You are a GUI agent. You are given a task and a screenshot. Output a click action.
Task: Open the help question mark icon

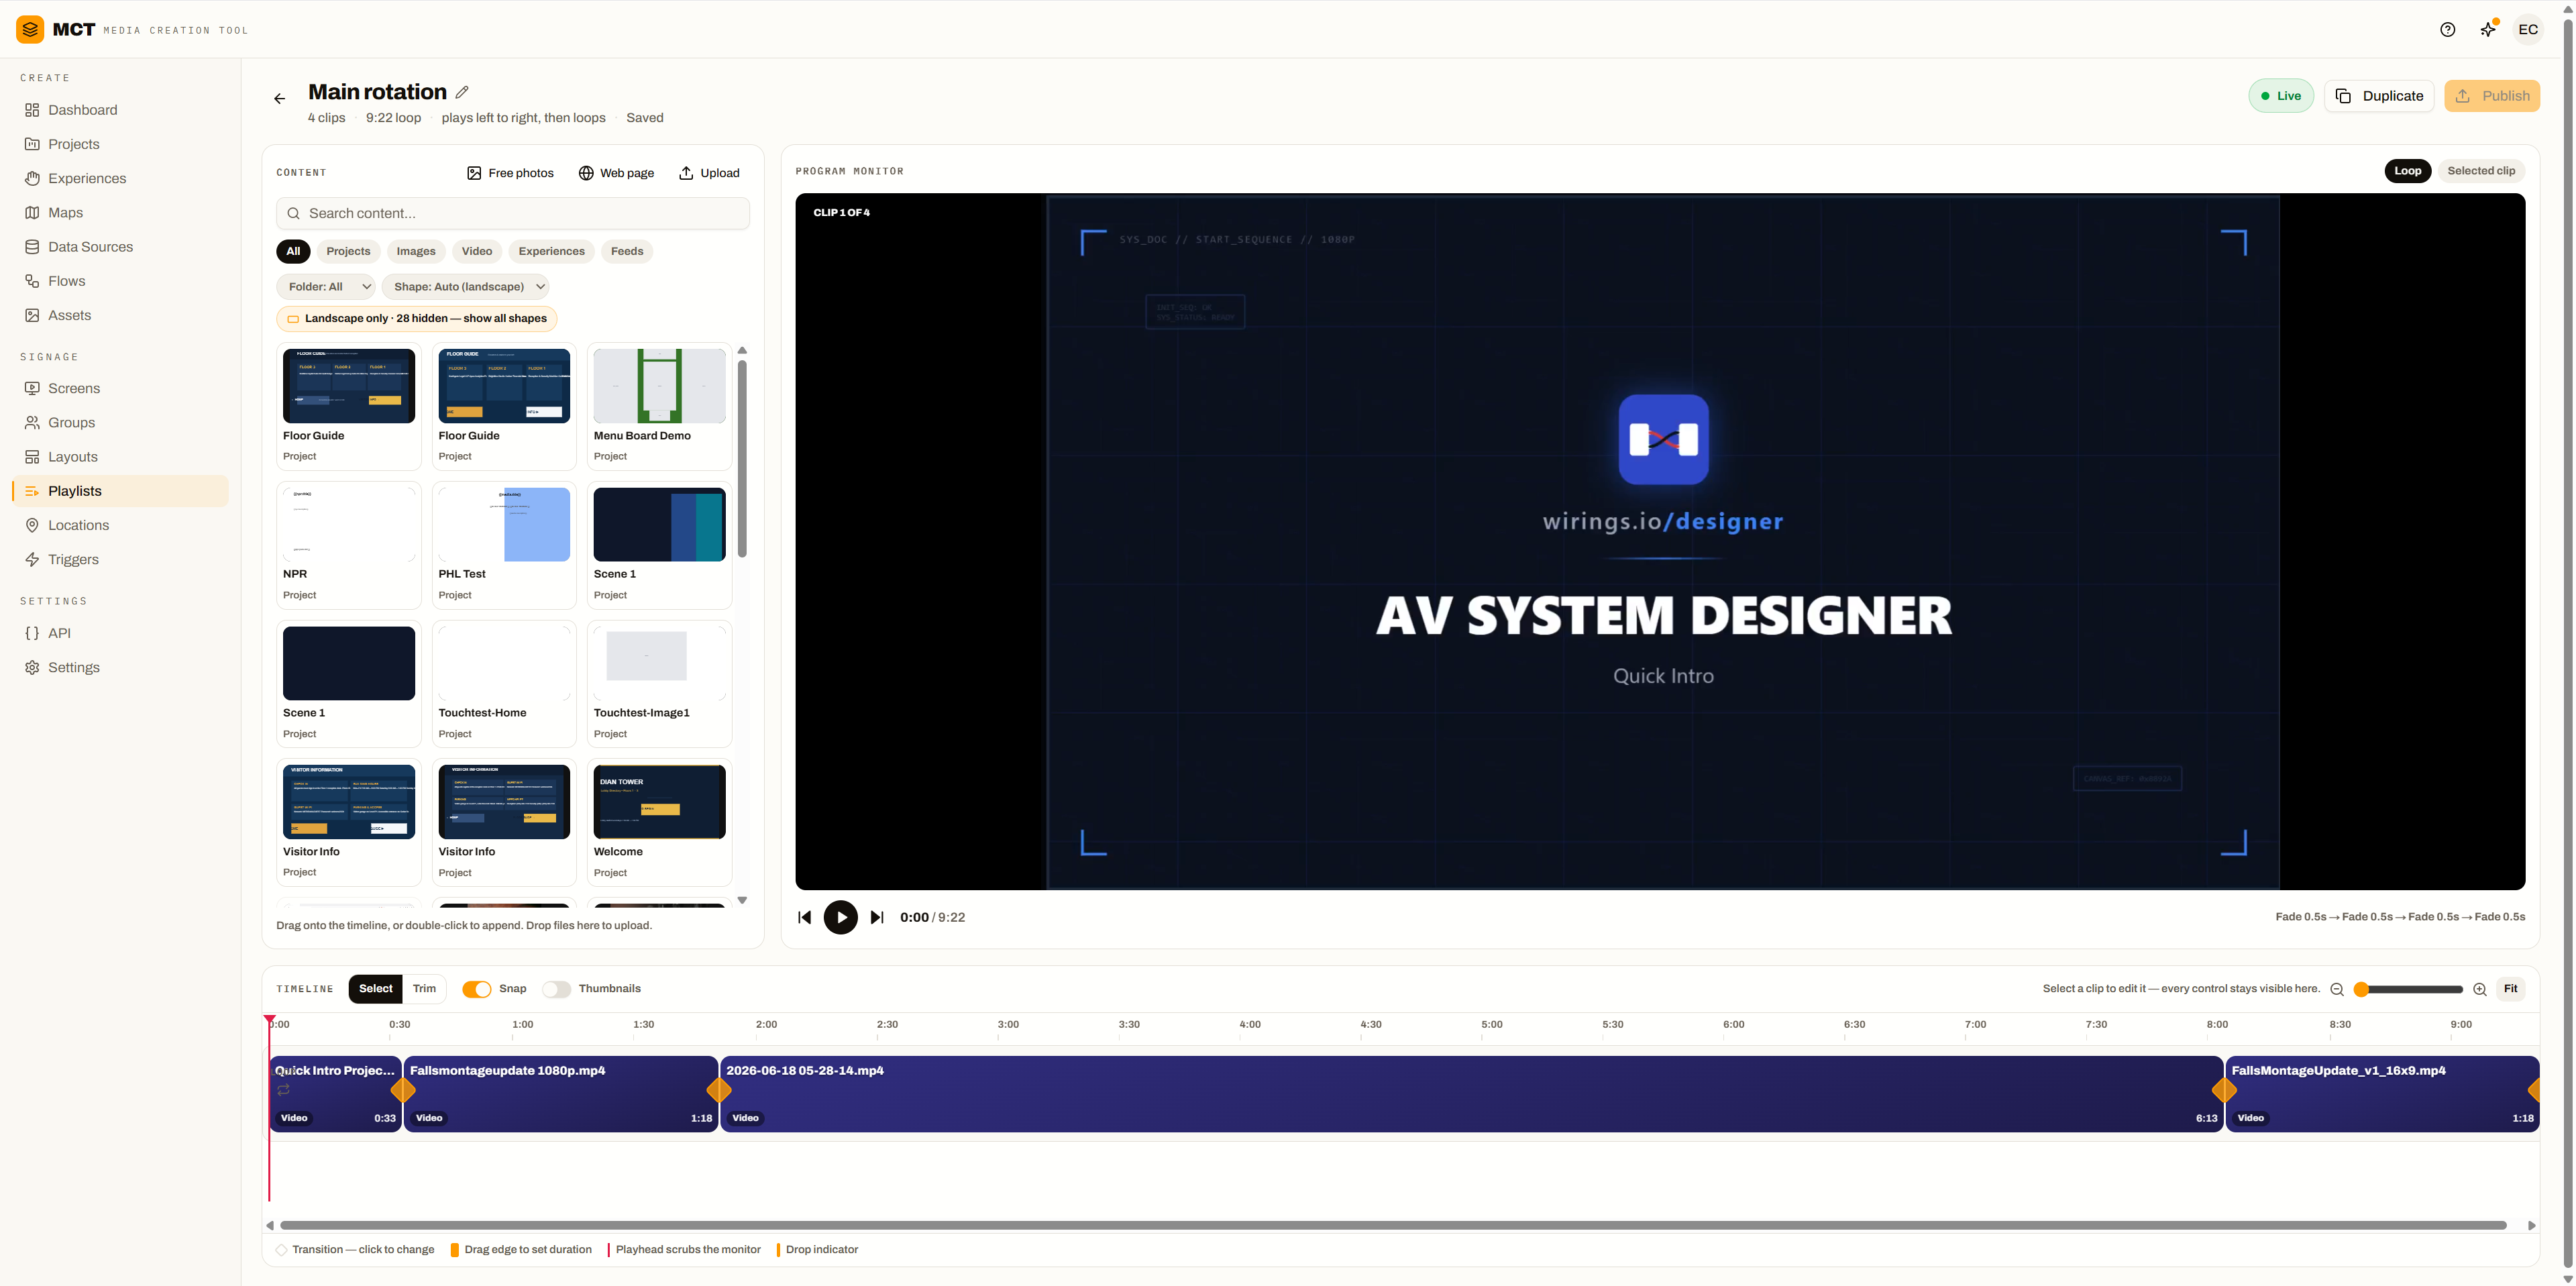tap(2447, 29)
